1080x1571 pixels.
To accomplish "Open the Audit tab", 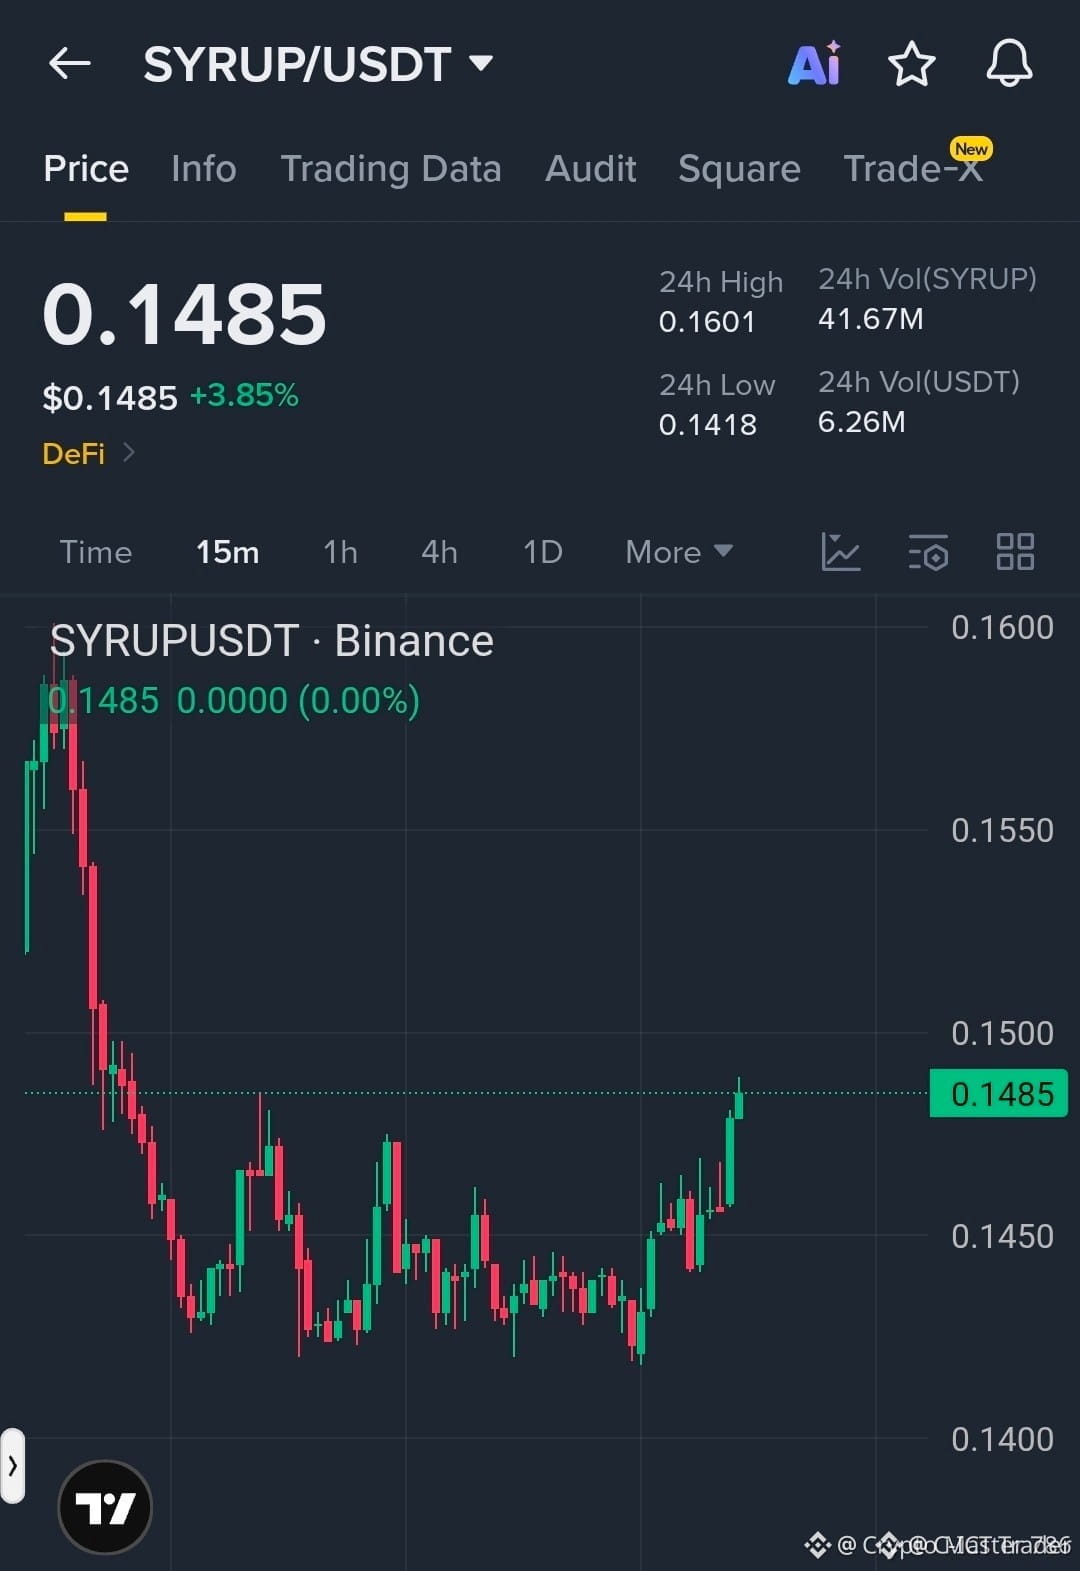I will [x=591, y=169].
